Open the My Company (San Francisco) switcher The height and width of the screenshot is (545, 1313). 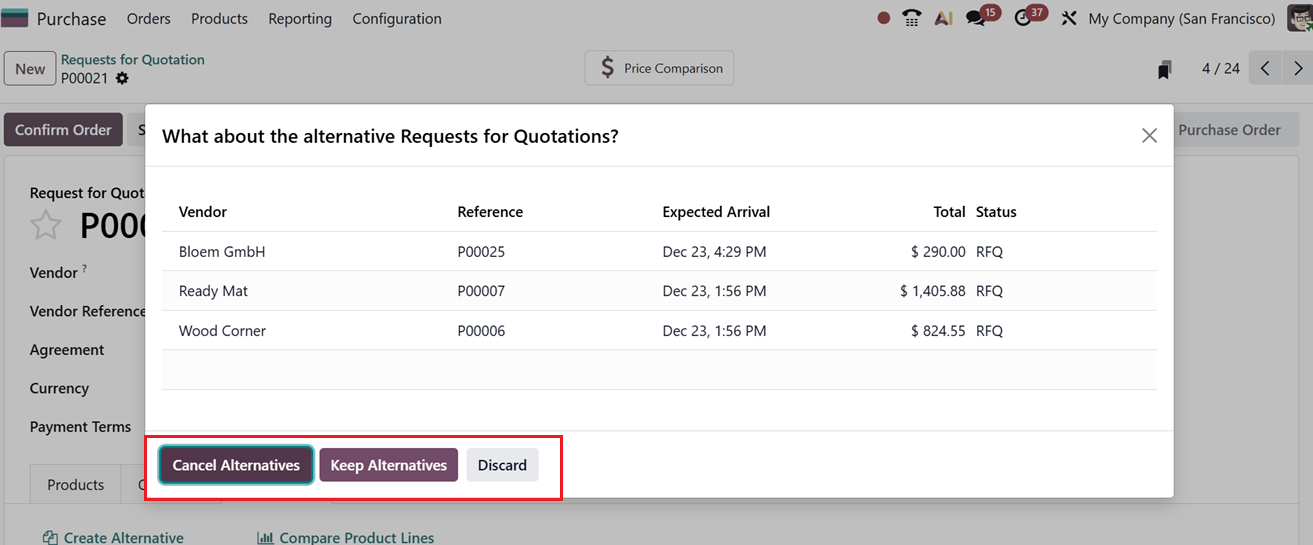pyautogui.click(x=1181, y=18)
